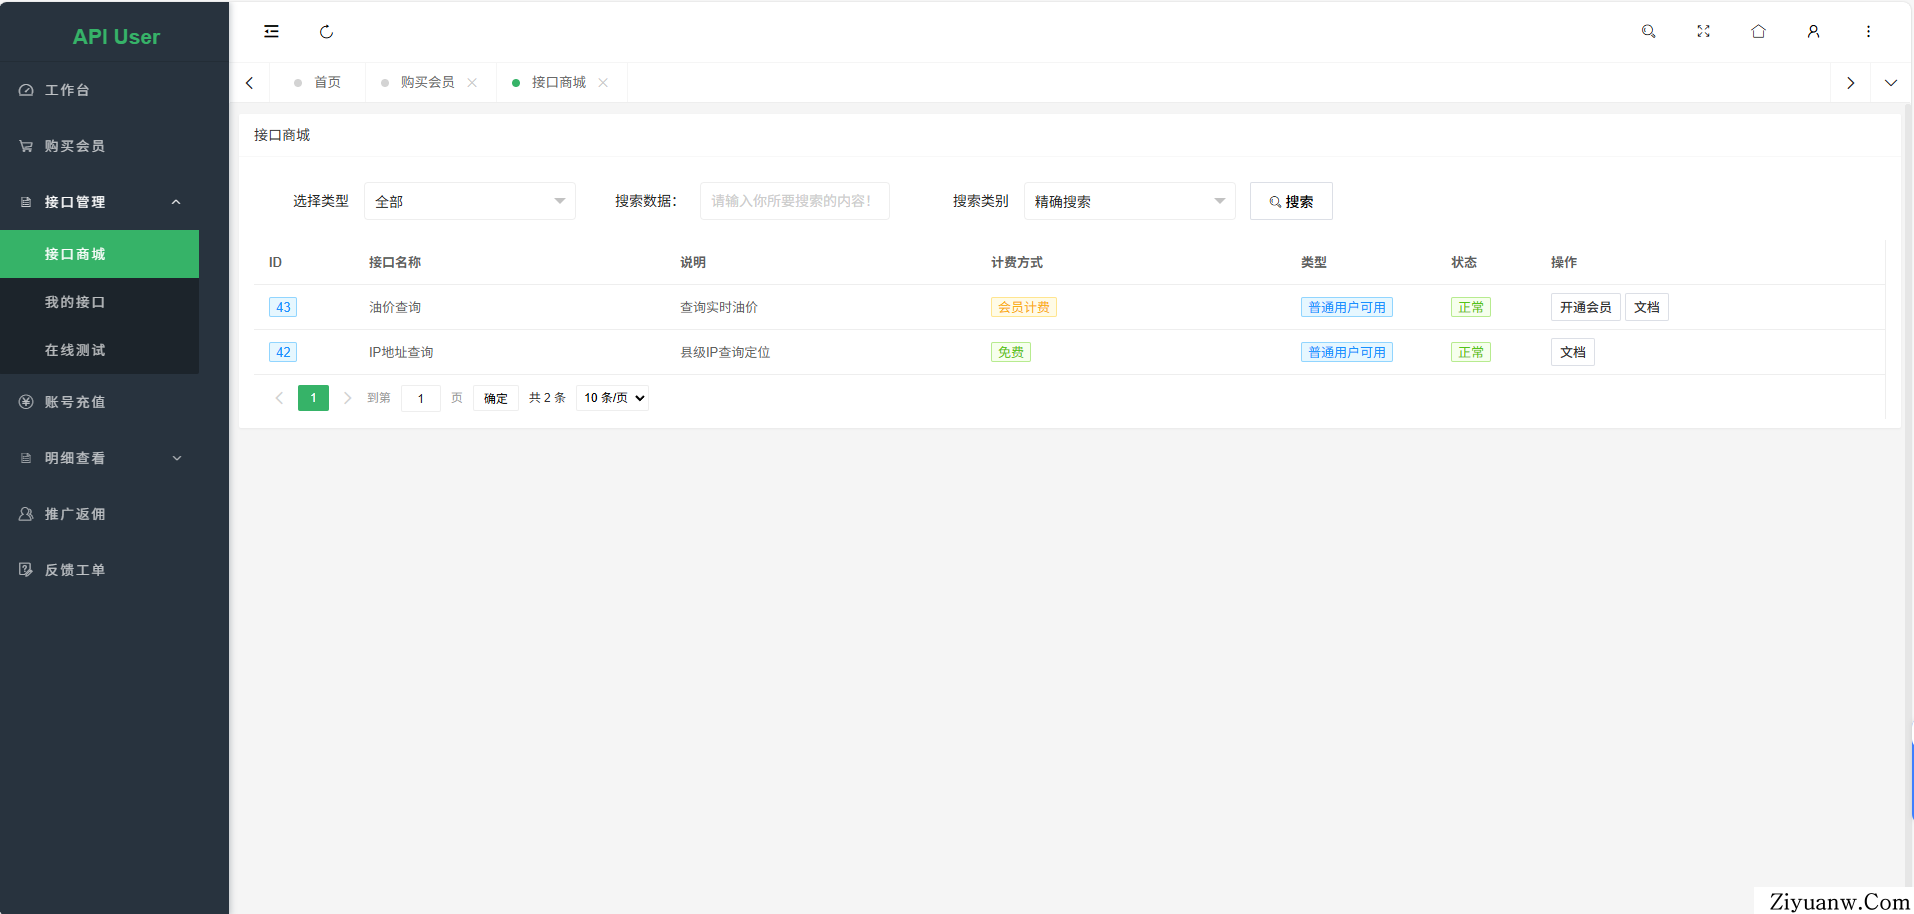
Task: Click the home icon in the top bar
Action: tap(1758, 32)
